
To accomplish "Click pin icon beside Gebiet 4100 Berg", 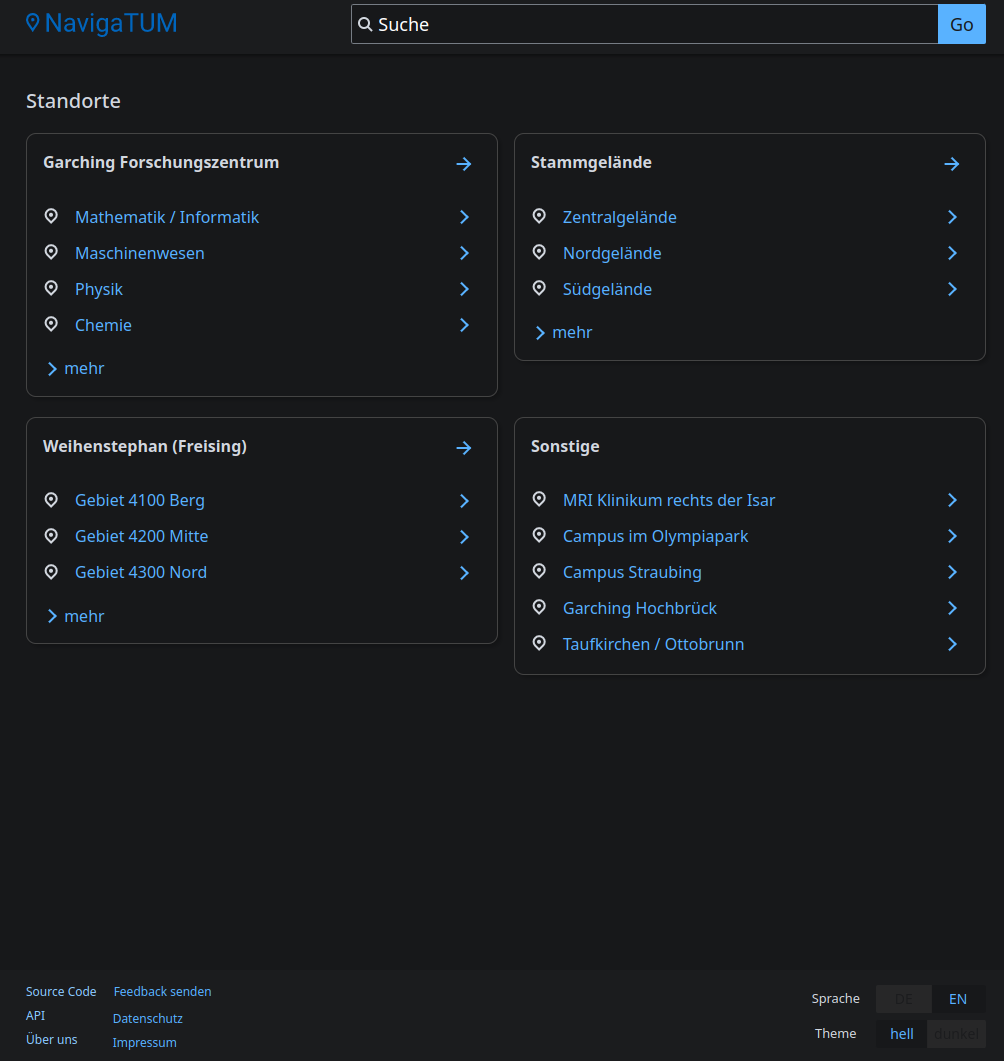I will [51, 500].
